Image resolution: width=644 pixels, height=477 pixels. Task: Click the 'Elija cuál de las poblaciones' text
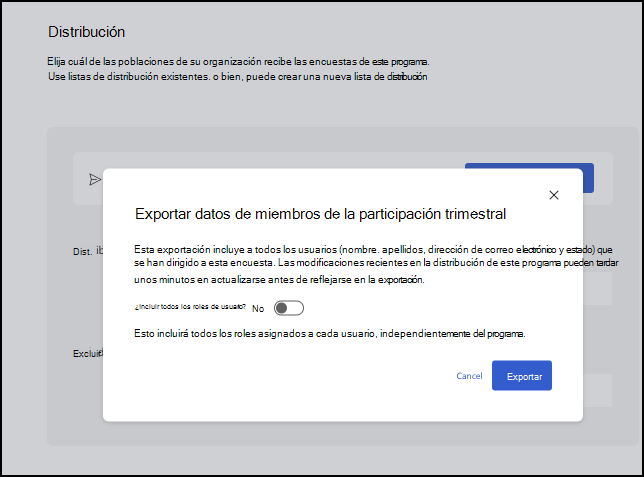pos(239,62)
